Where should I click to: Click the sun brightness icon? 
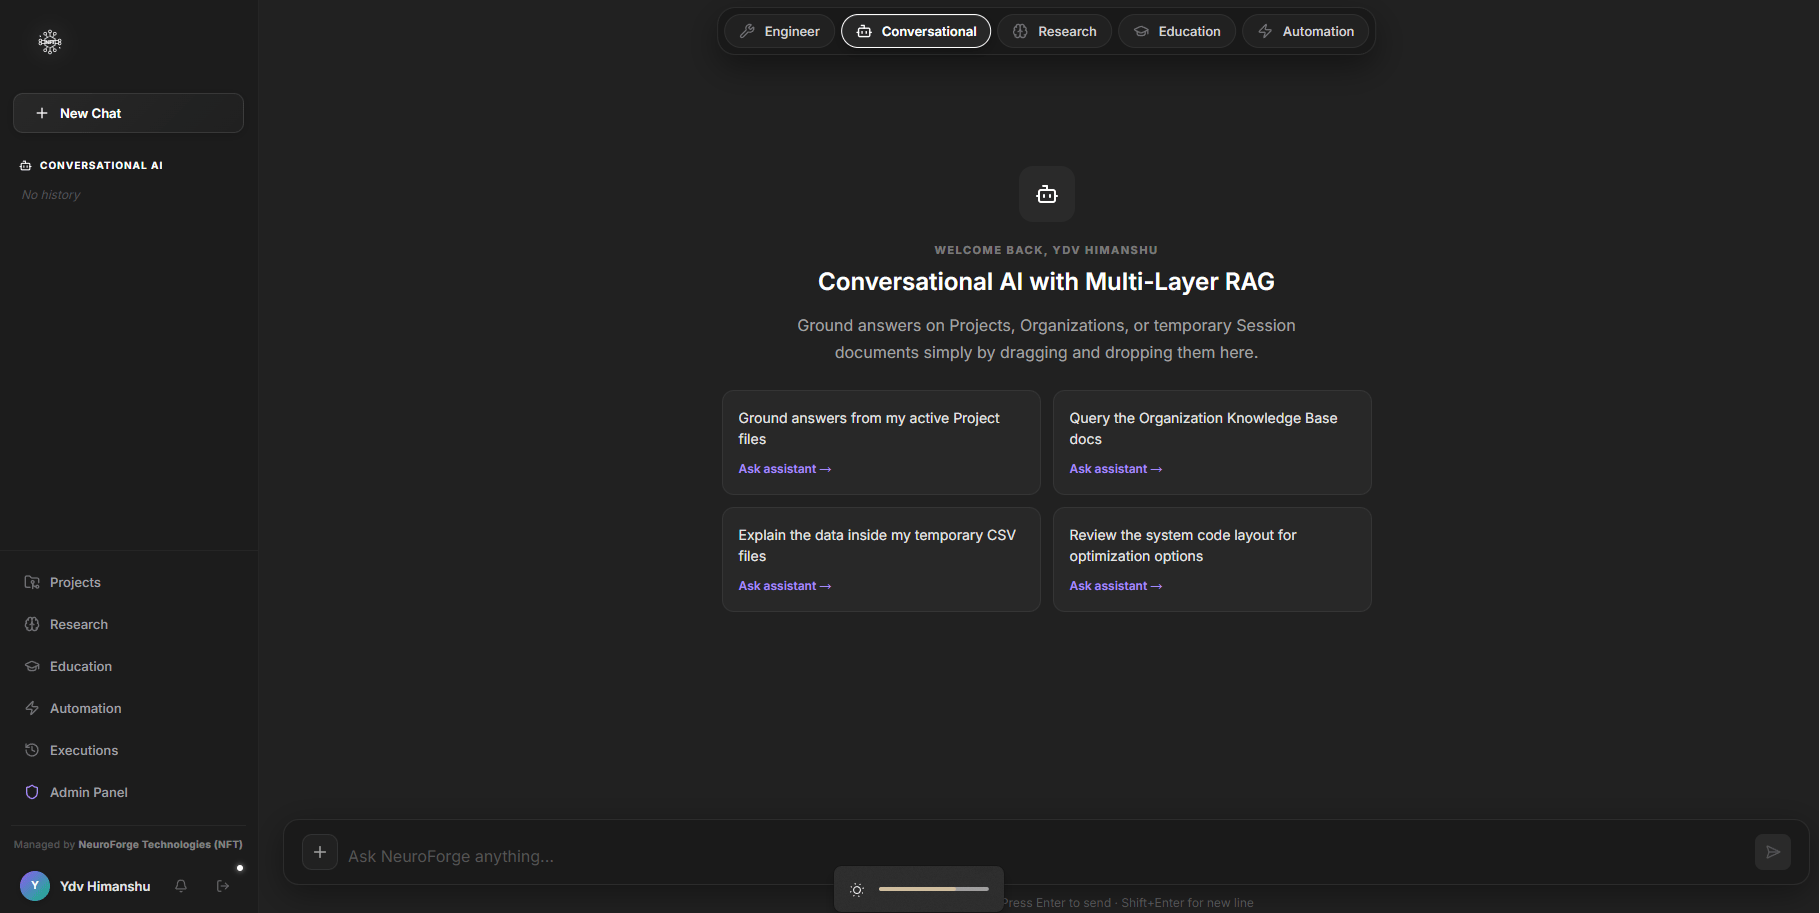click(857, 889)
